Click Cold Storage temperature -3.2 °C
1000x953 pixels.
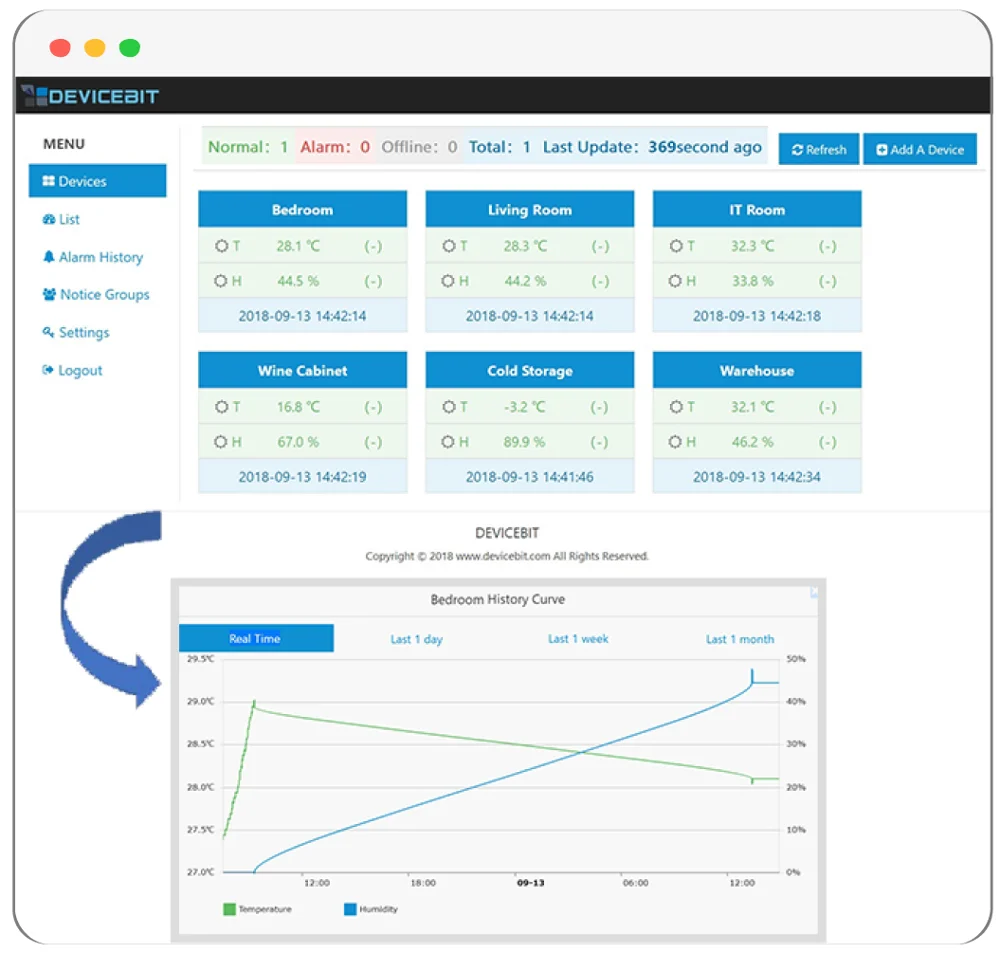tap(525, 406)
